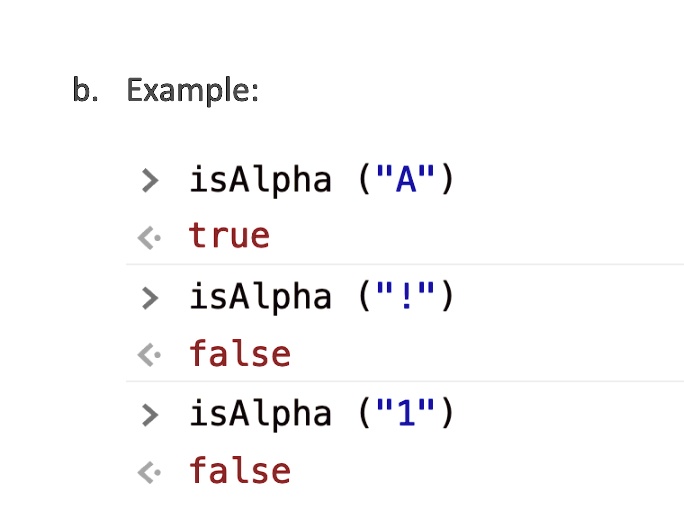Select the "!" string literal
Screen dimensions: 684x506
click(406, 297)
